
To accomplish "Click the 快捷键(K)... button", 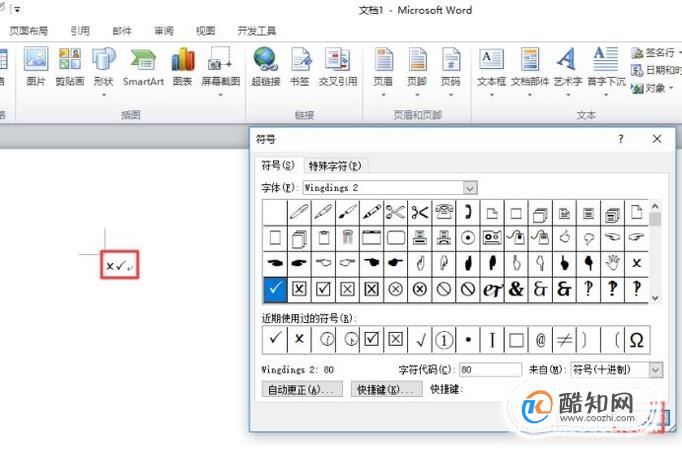I will (386, 389).
